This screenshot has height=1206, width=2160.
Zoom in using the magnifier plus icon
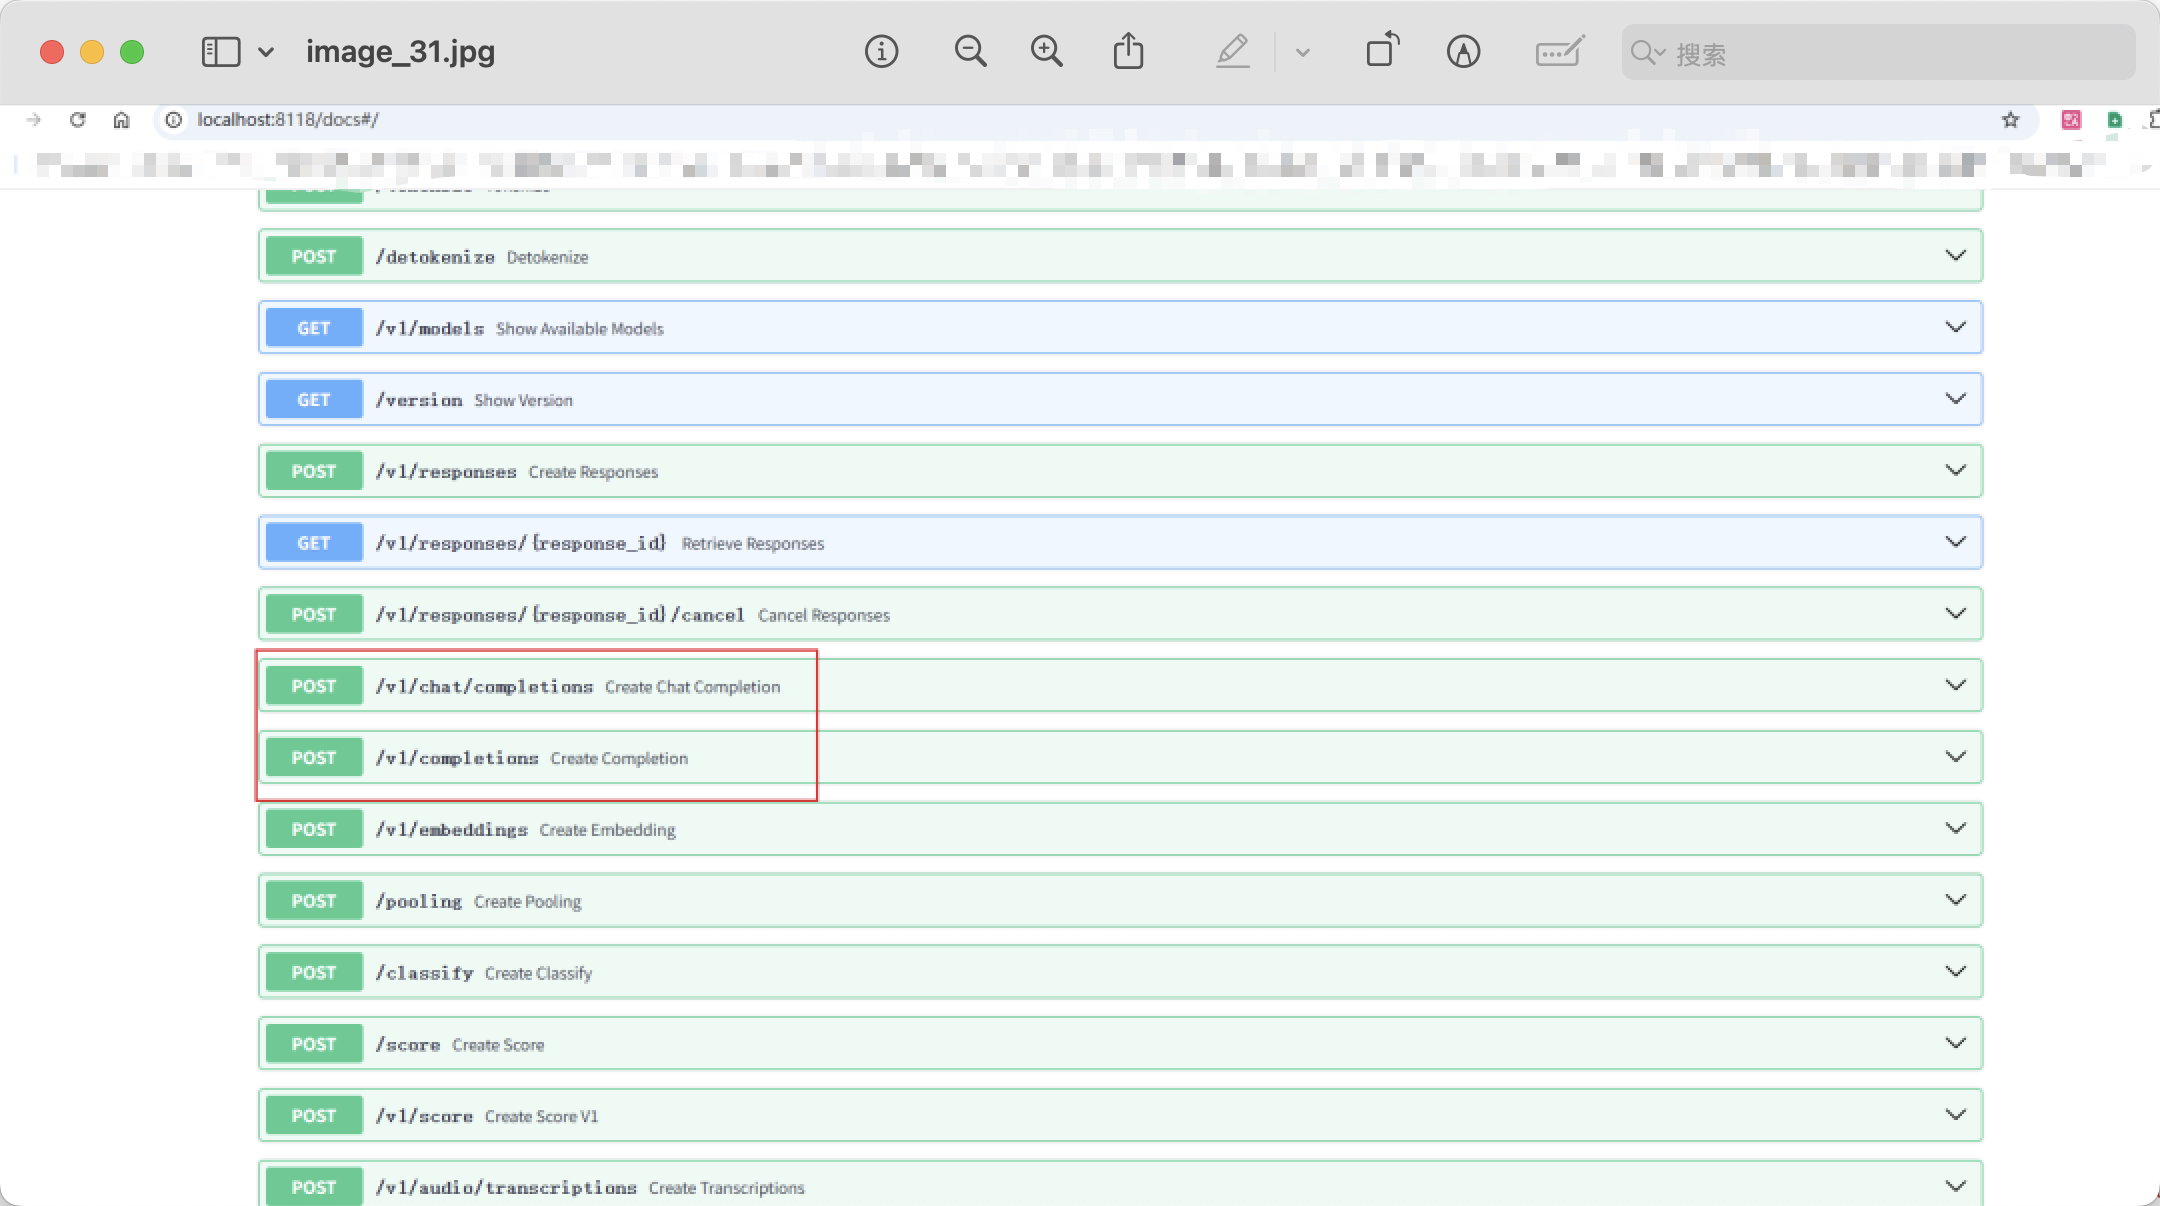pos(1047,52)
